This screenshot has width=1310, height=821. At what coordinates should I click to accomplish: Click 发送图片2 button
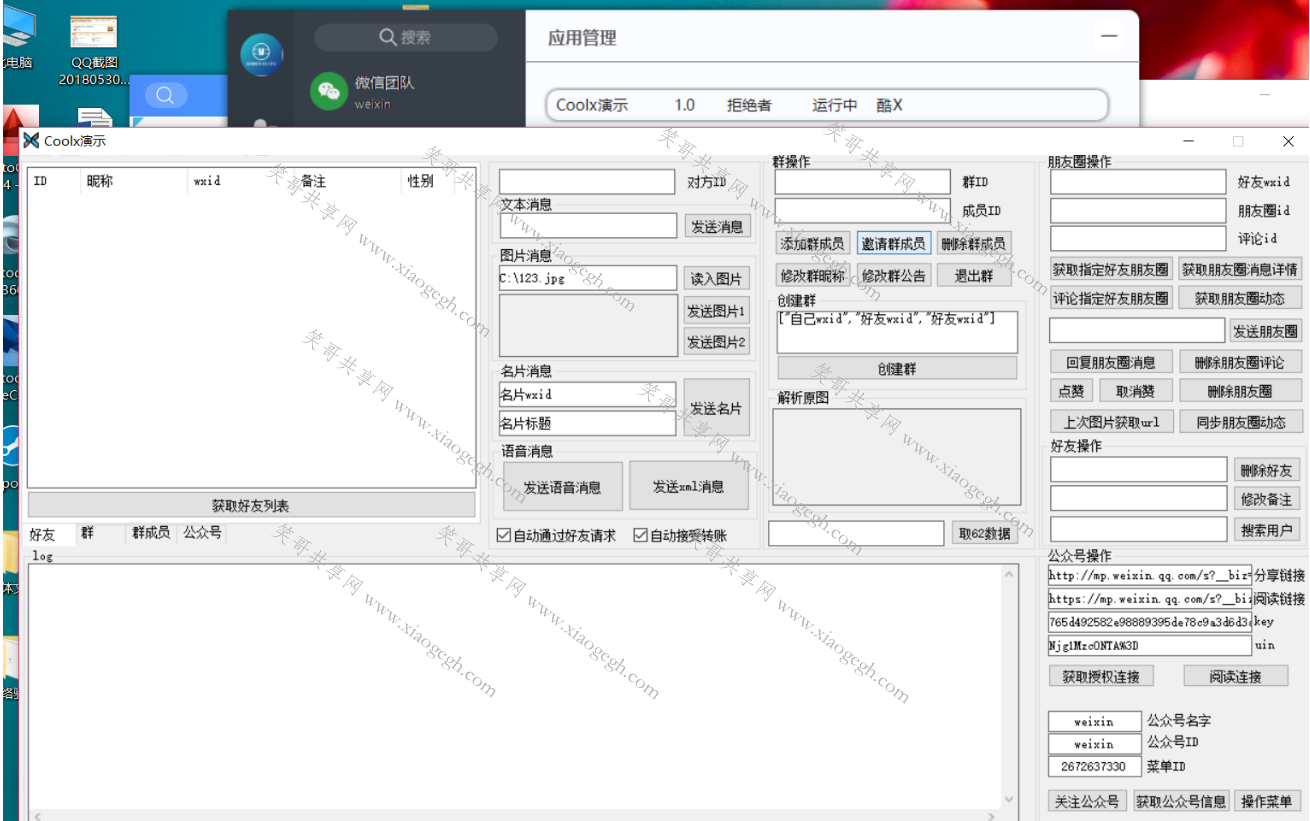click(x=717, y=342)
